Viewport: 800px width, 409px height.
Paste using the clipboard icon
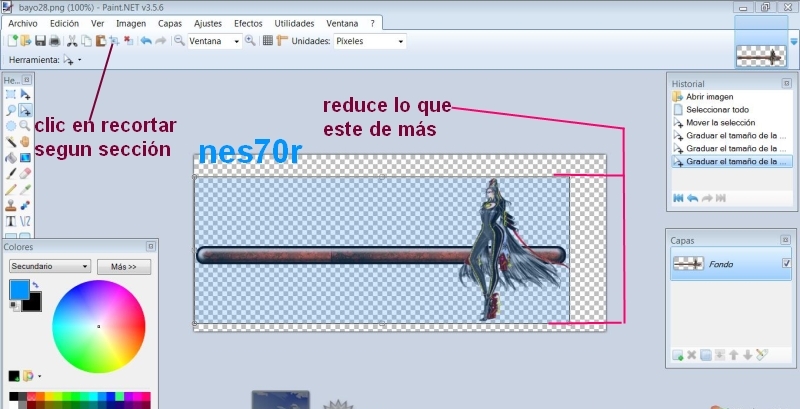(x=101, y=41)
